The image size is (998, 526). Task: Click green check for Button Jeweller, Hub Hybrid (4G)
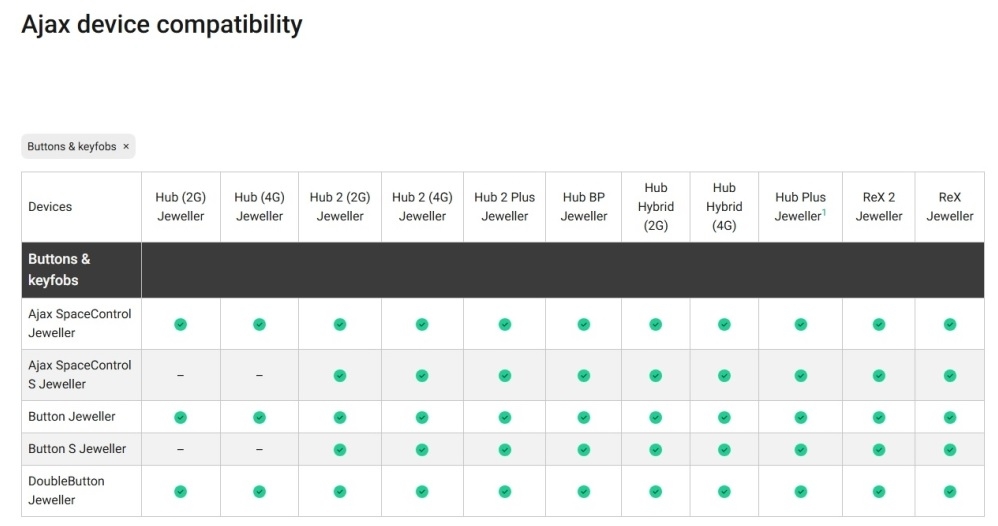pos(724,417)
